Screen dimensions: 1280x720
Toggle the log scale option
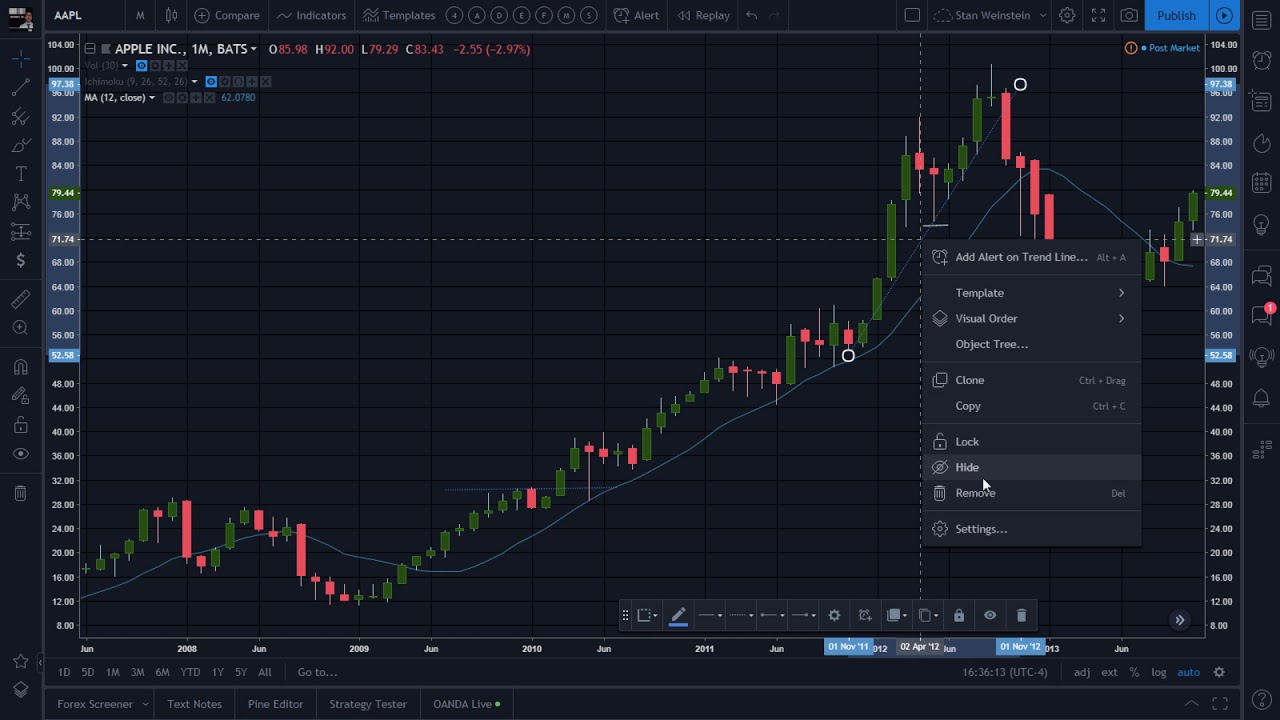(1158, 672)
